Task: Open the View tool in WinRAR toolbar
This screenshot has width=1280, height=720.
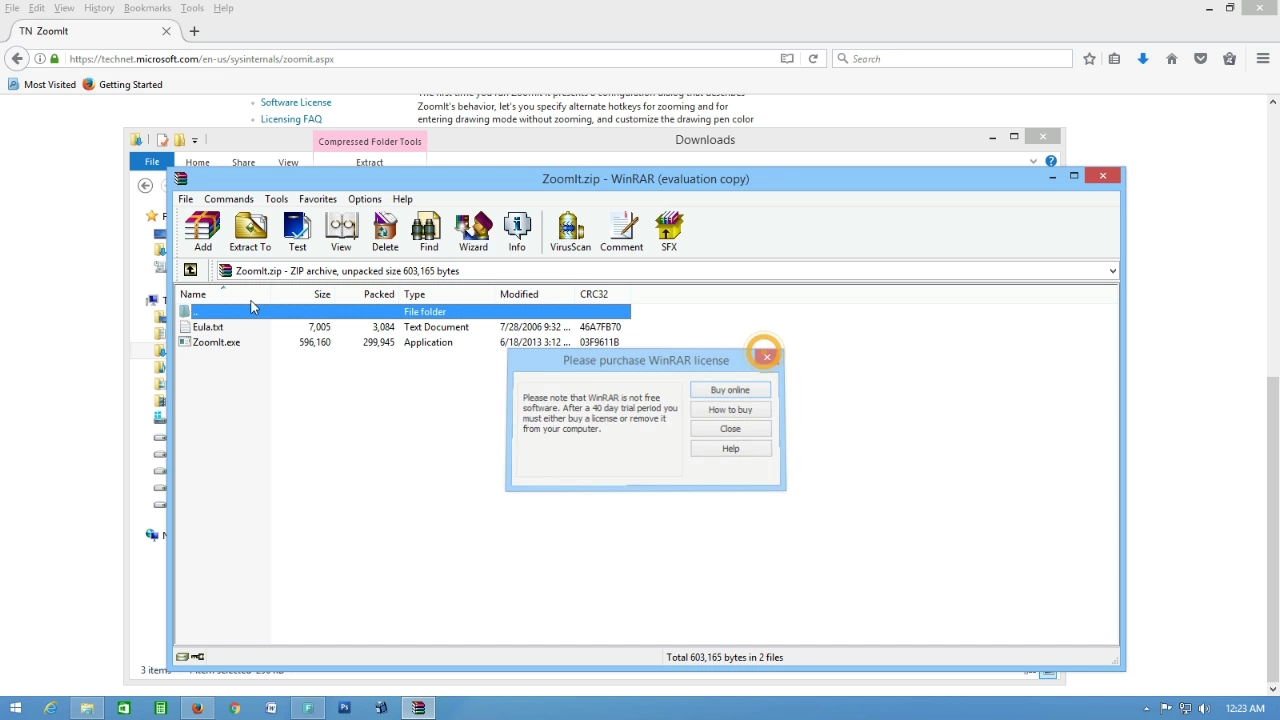Action: tap(341, 232)
